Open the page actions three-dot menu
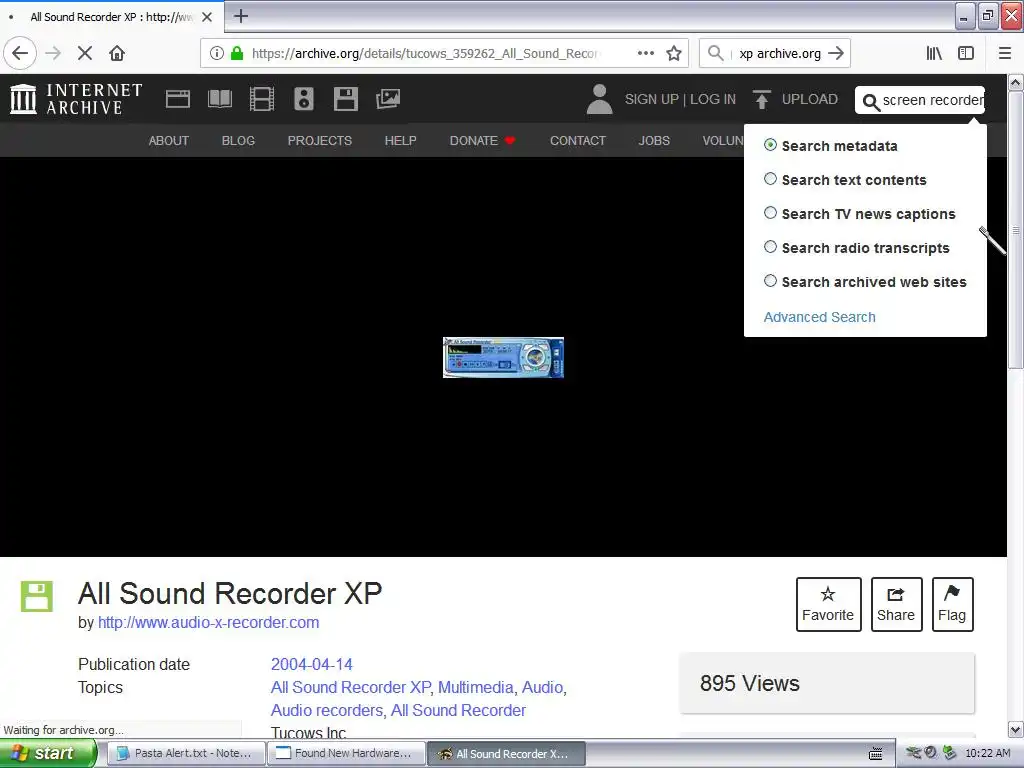 pos(645,53)
